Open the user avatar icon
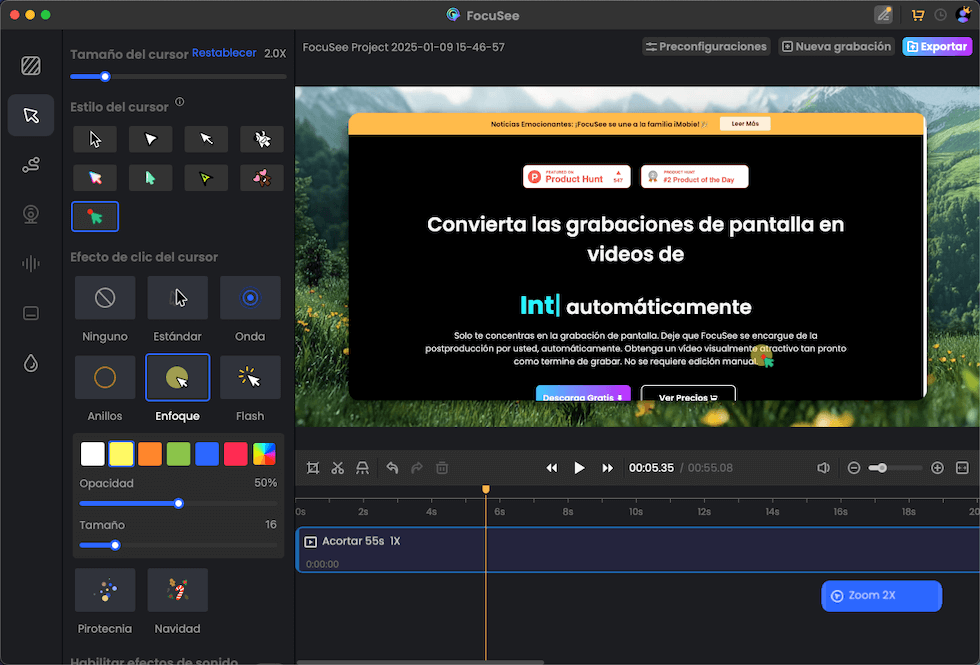 pos(963,15)
